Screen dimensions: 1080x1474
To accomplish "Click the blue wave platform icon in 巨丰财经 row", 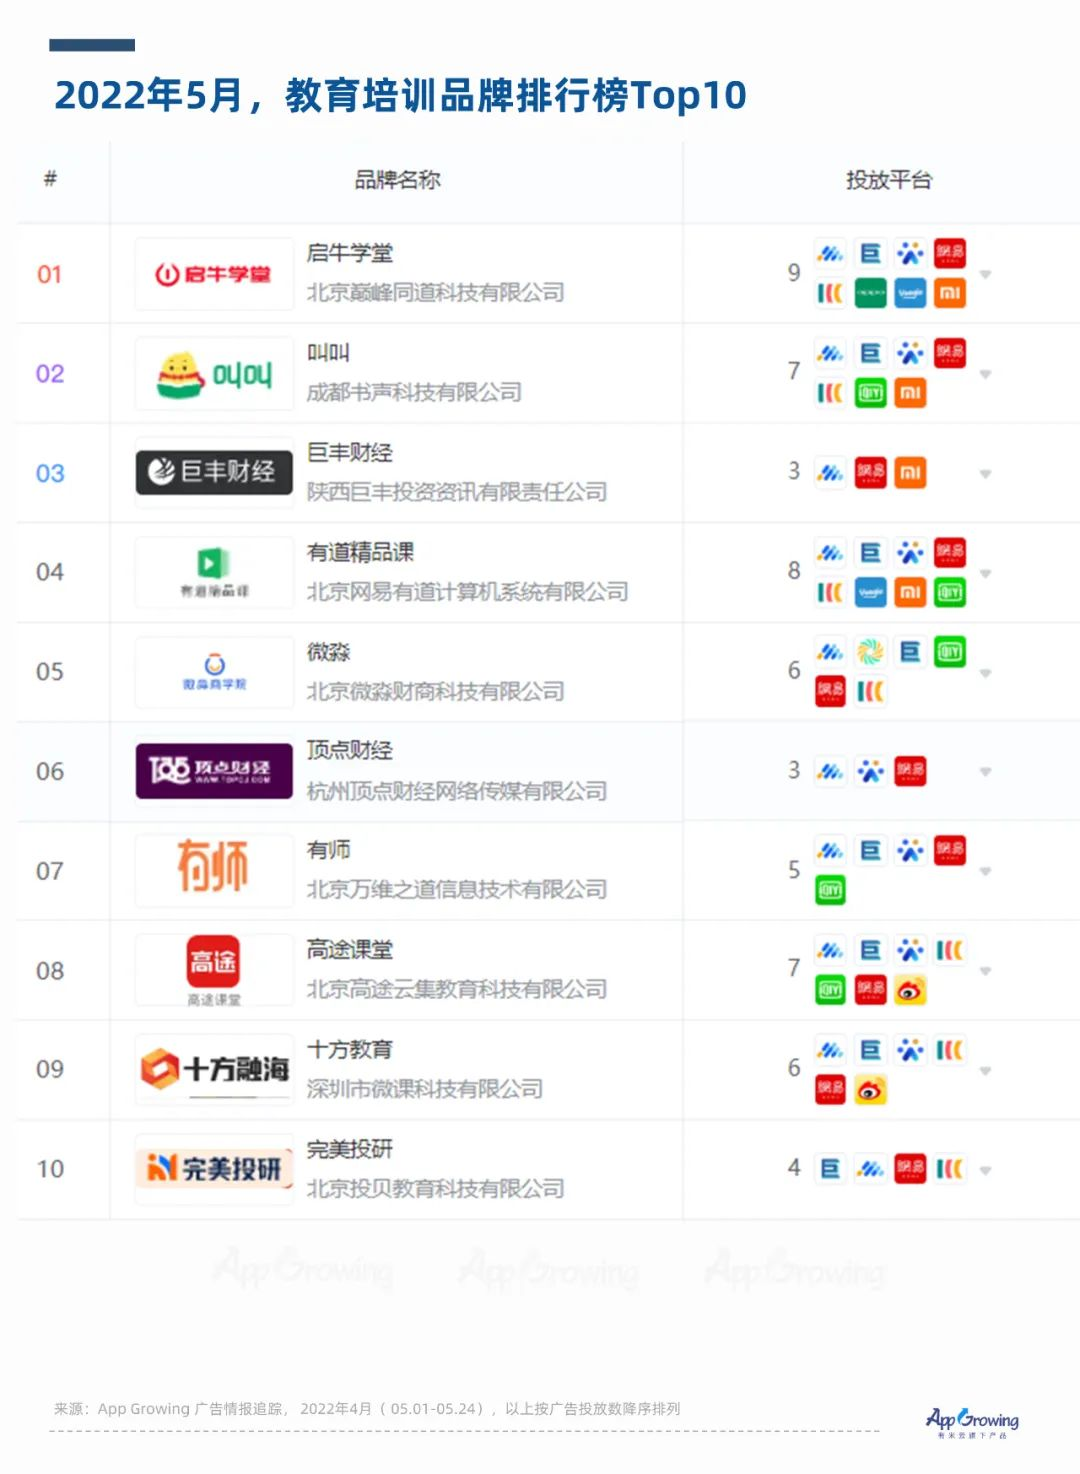I will click(x=830, y=472).
